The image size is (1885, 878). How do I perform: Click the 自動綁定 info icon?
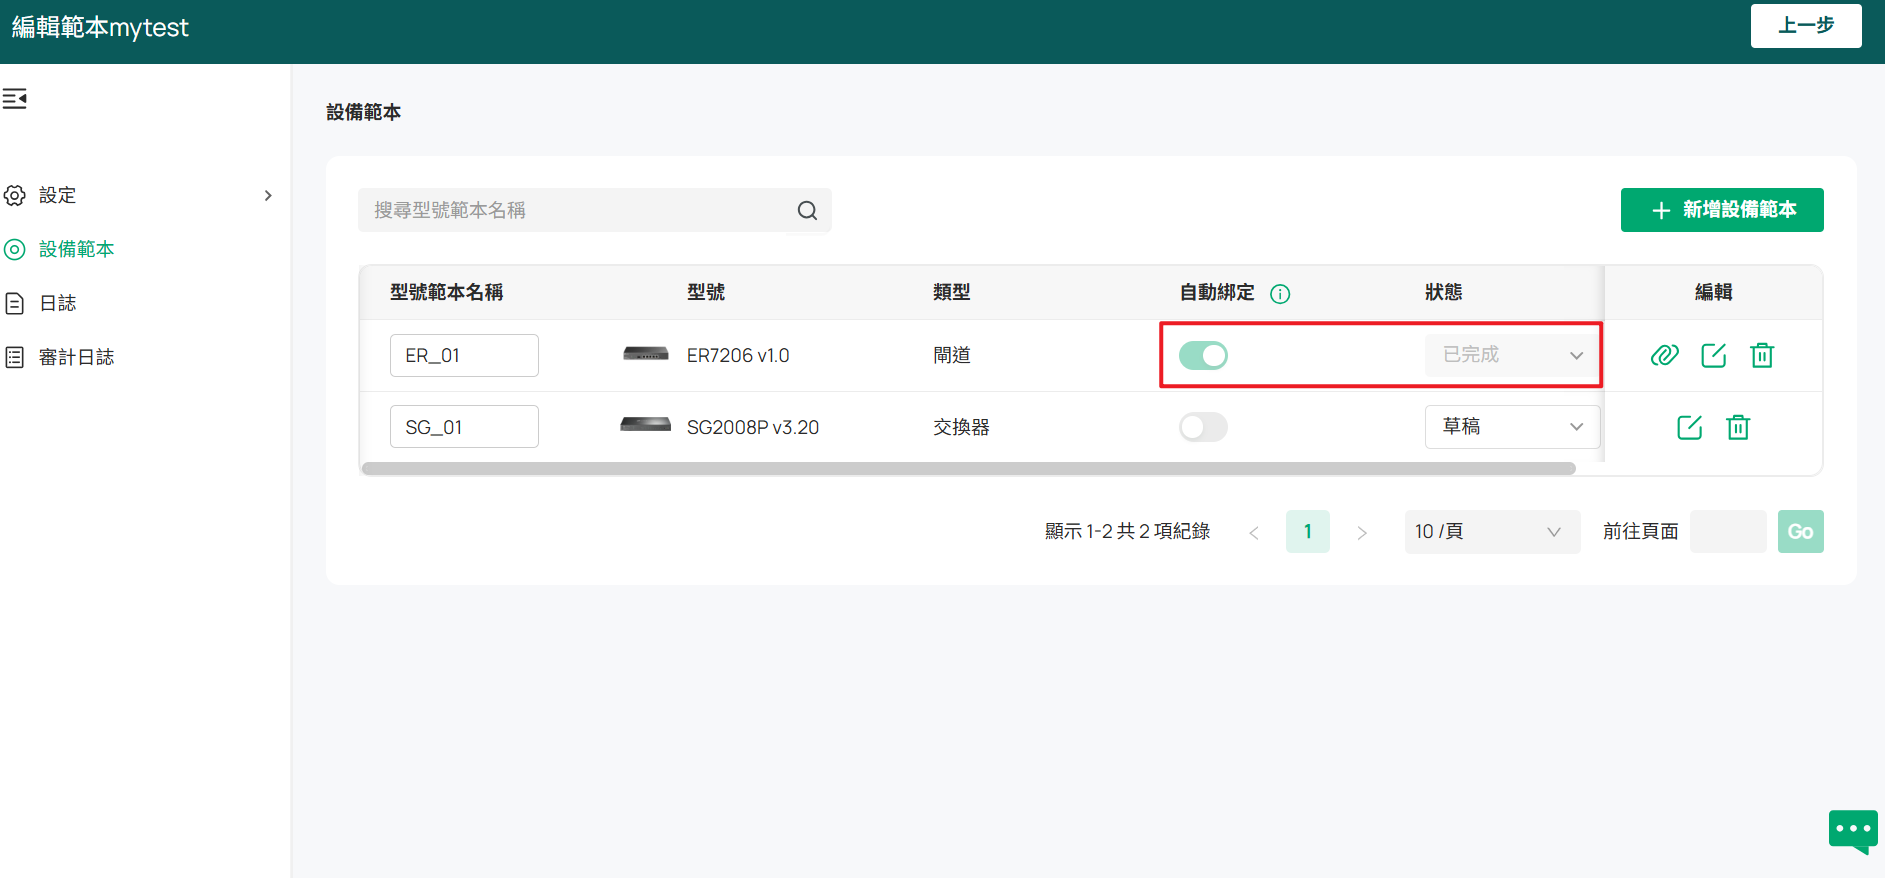1280,293
